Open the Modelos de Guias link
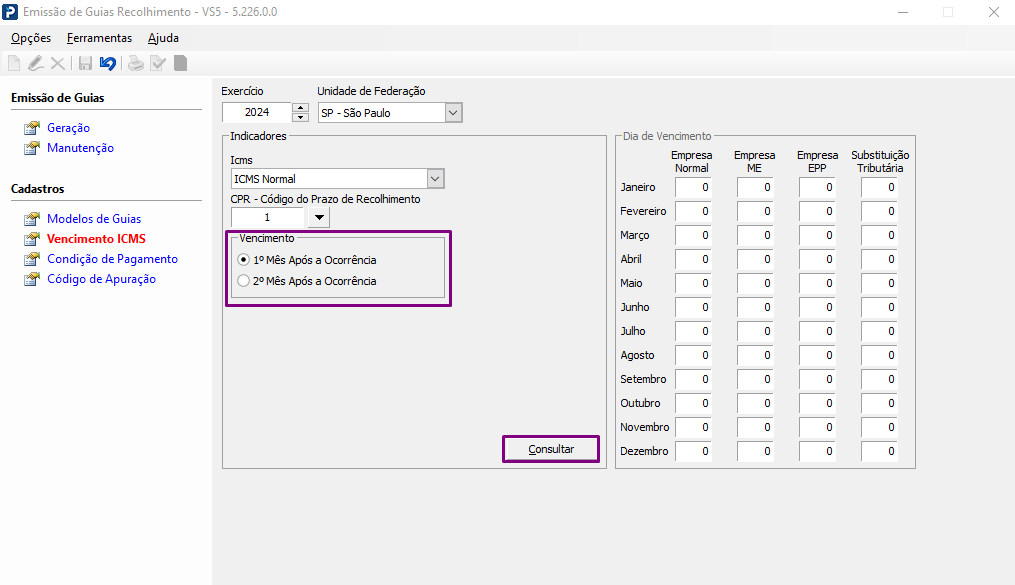Viewport: 1015px width, 585px height. point(94,219)
